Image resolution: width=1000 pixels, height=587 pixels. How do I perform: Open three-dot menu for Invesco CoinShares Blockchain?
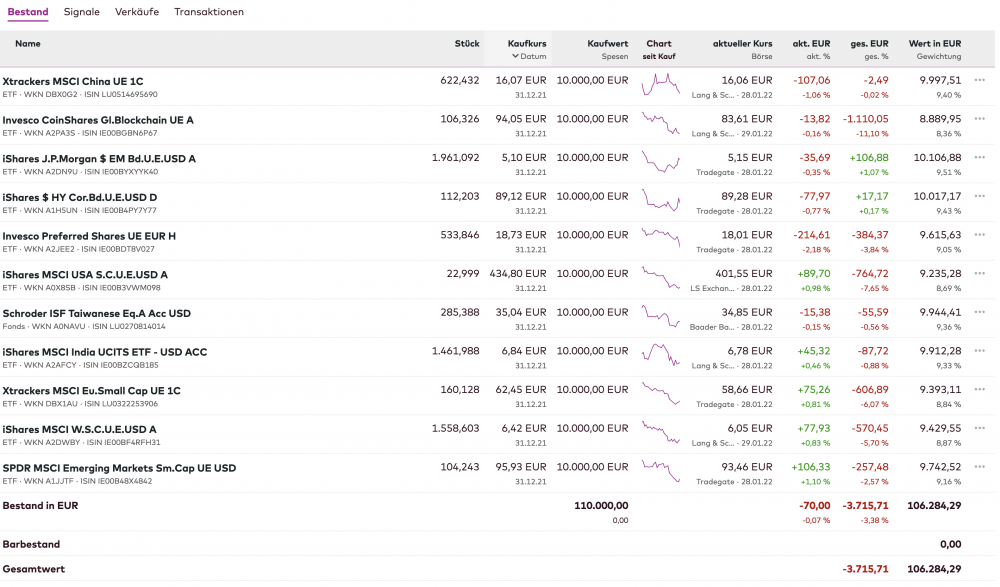tap(979, 120)
